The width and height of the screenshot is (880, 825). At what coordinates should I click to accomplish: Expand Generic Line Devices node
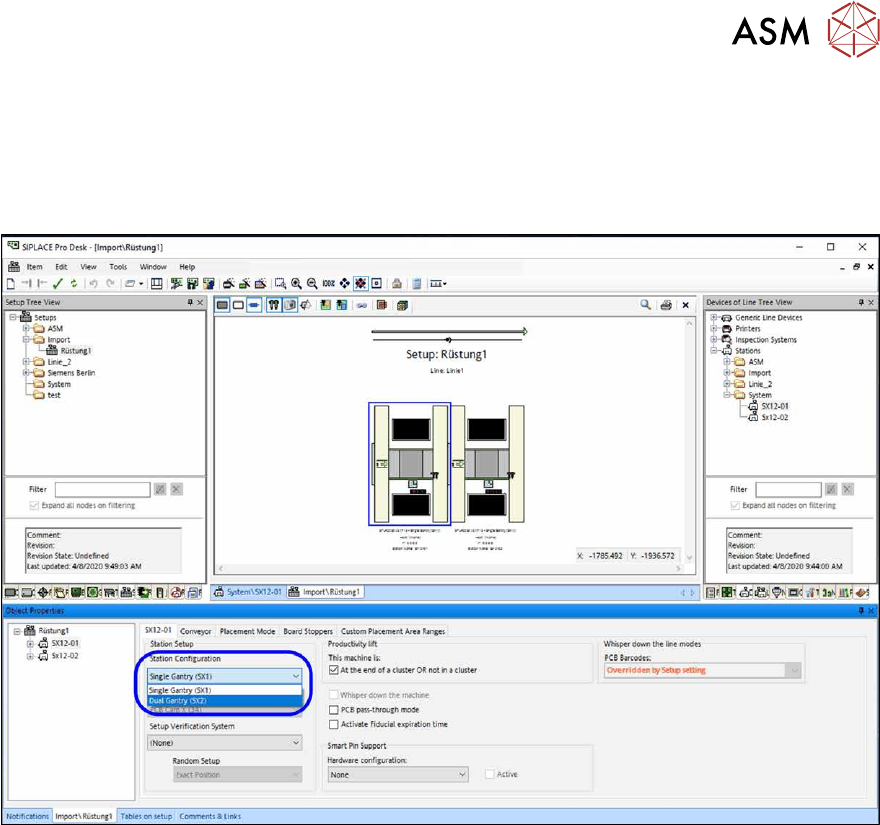click(714, 318)
